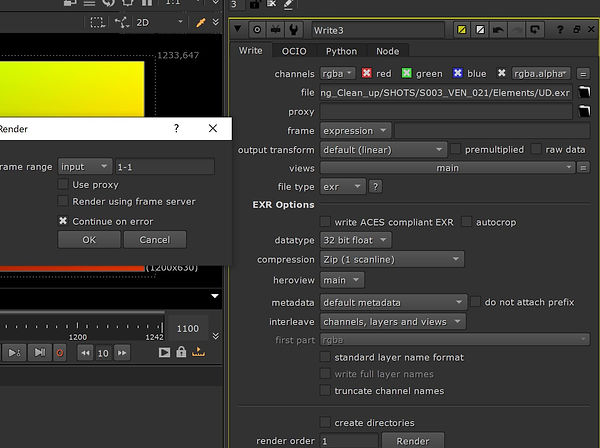Image resolution: width=600 pixels, height=448 pixels.
Task: Click the Render button in Write3 panel
Action: tap(413, 441)
